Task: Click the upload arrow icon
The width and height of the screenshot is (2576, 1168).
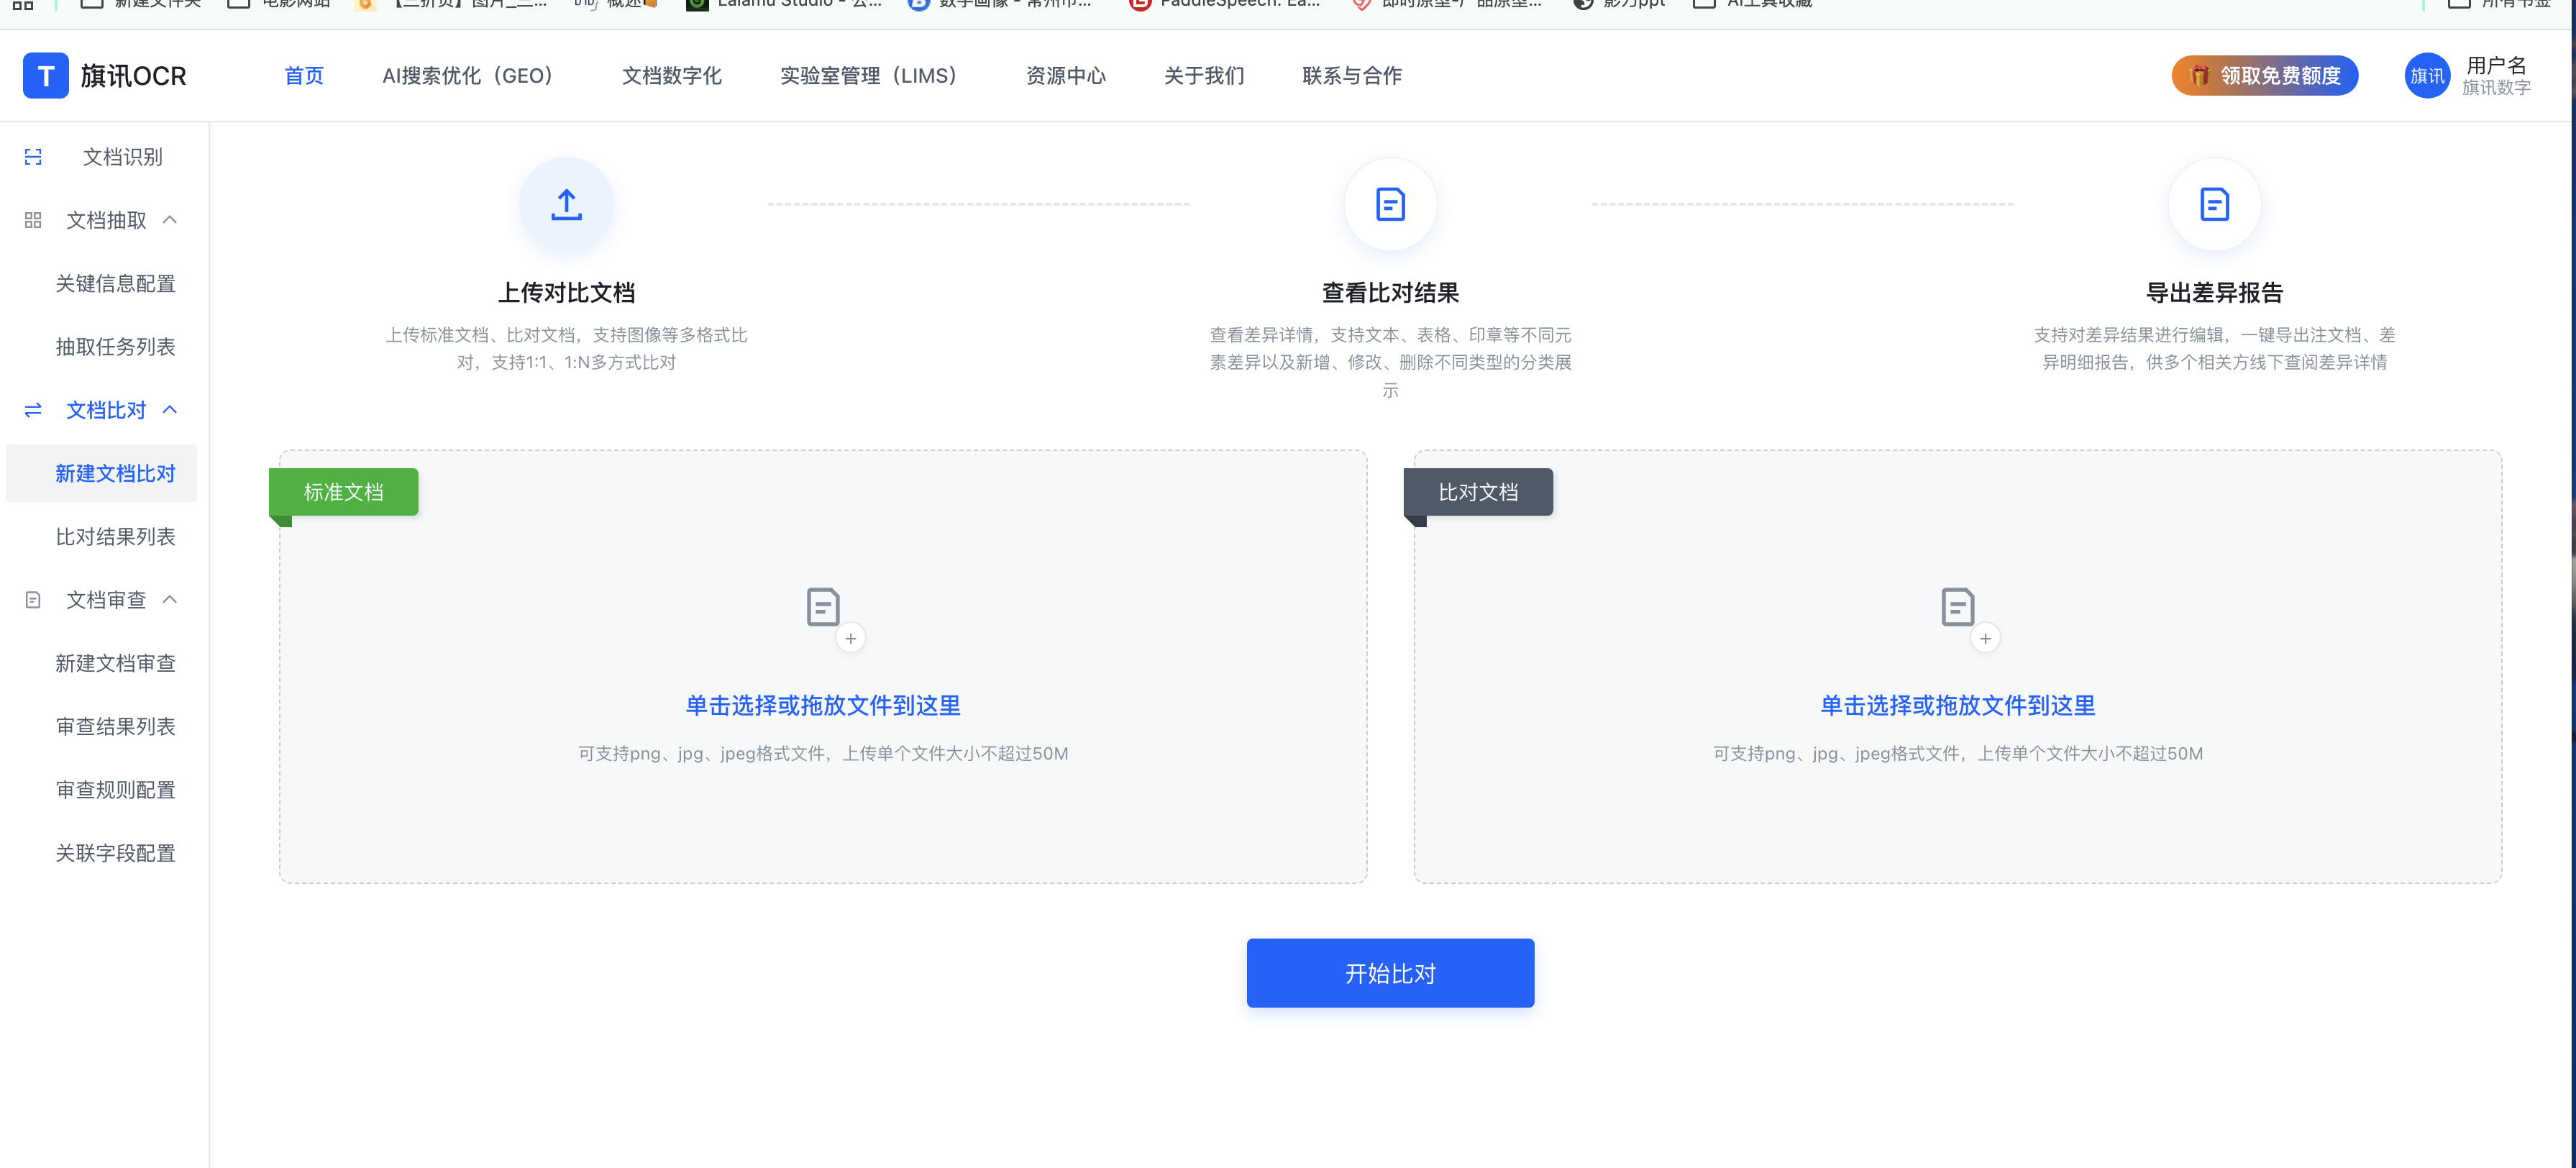Action: tap(566, 205)
